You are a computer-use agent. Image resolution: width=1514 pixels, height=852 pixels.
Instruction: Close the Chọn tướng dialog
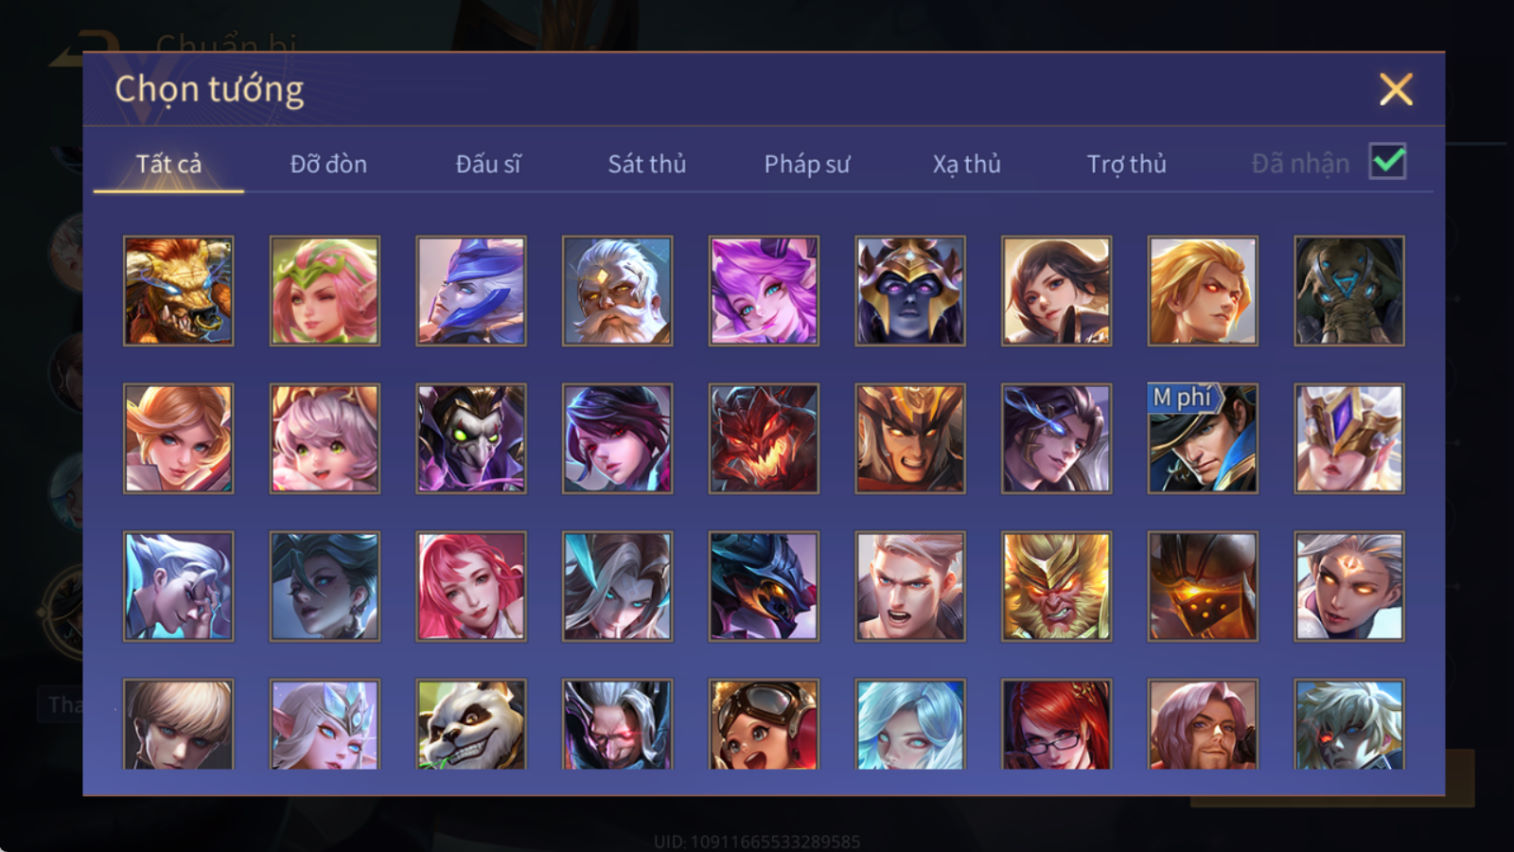1396,90
